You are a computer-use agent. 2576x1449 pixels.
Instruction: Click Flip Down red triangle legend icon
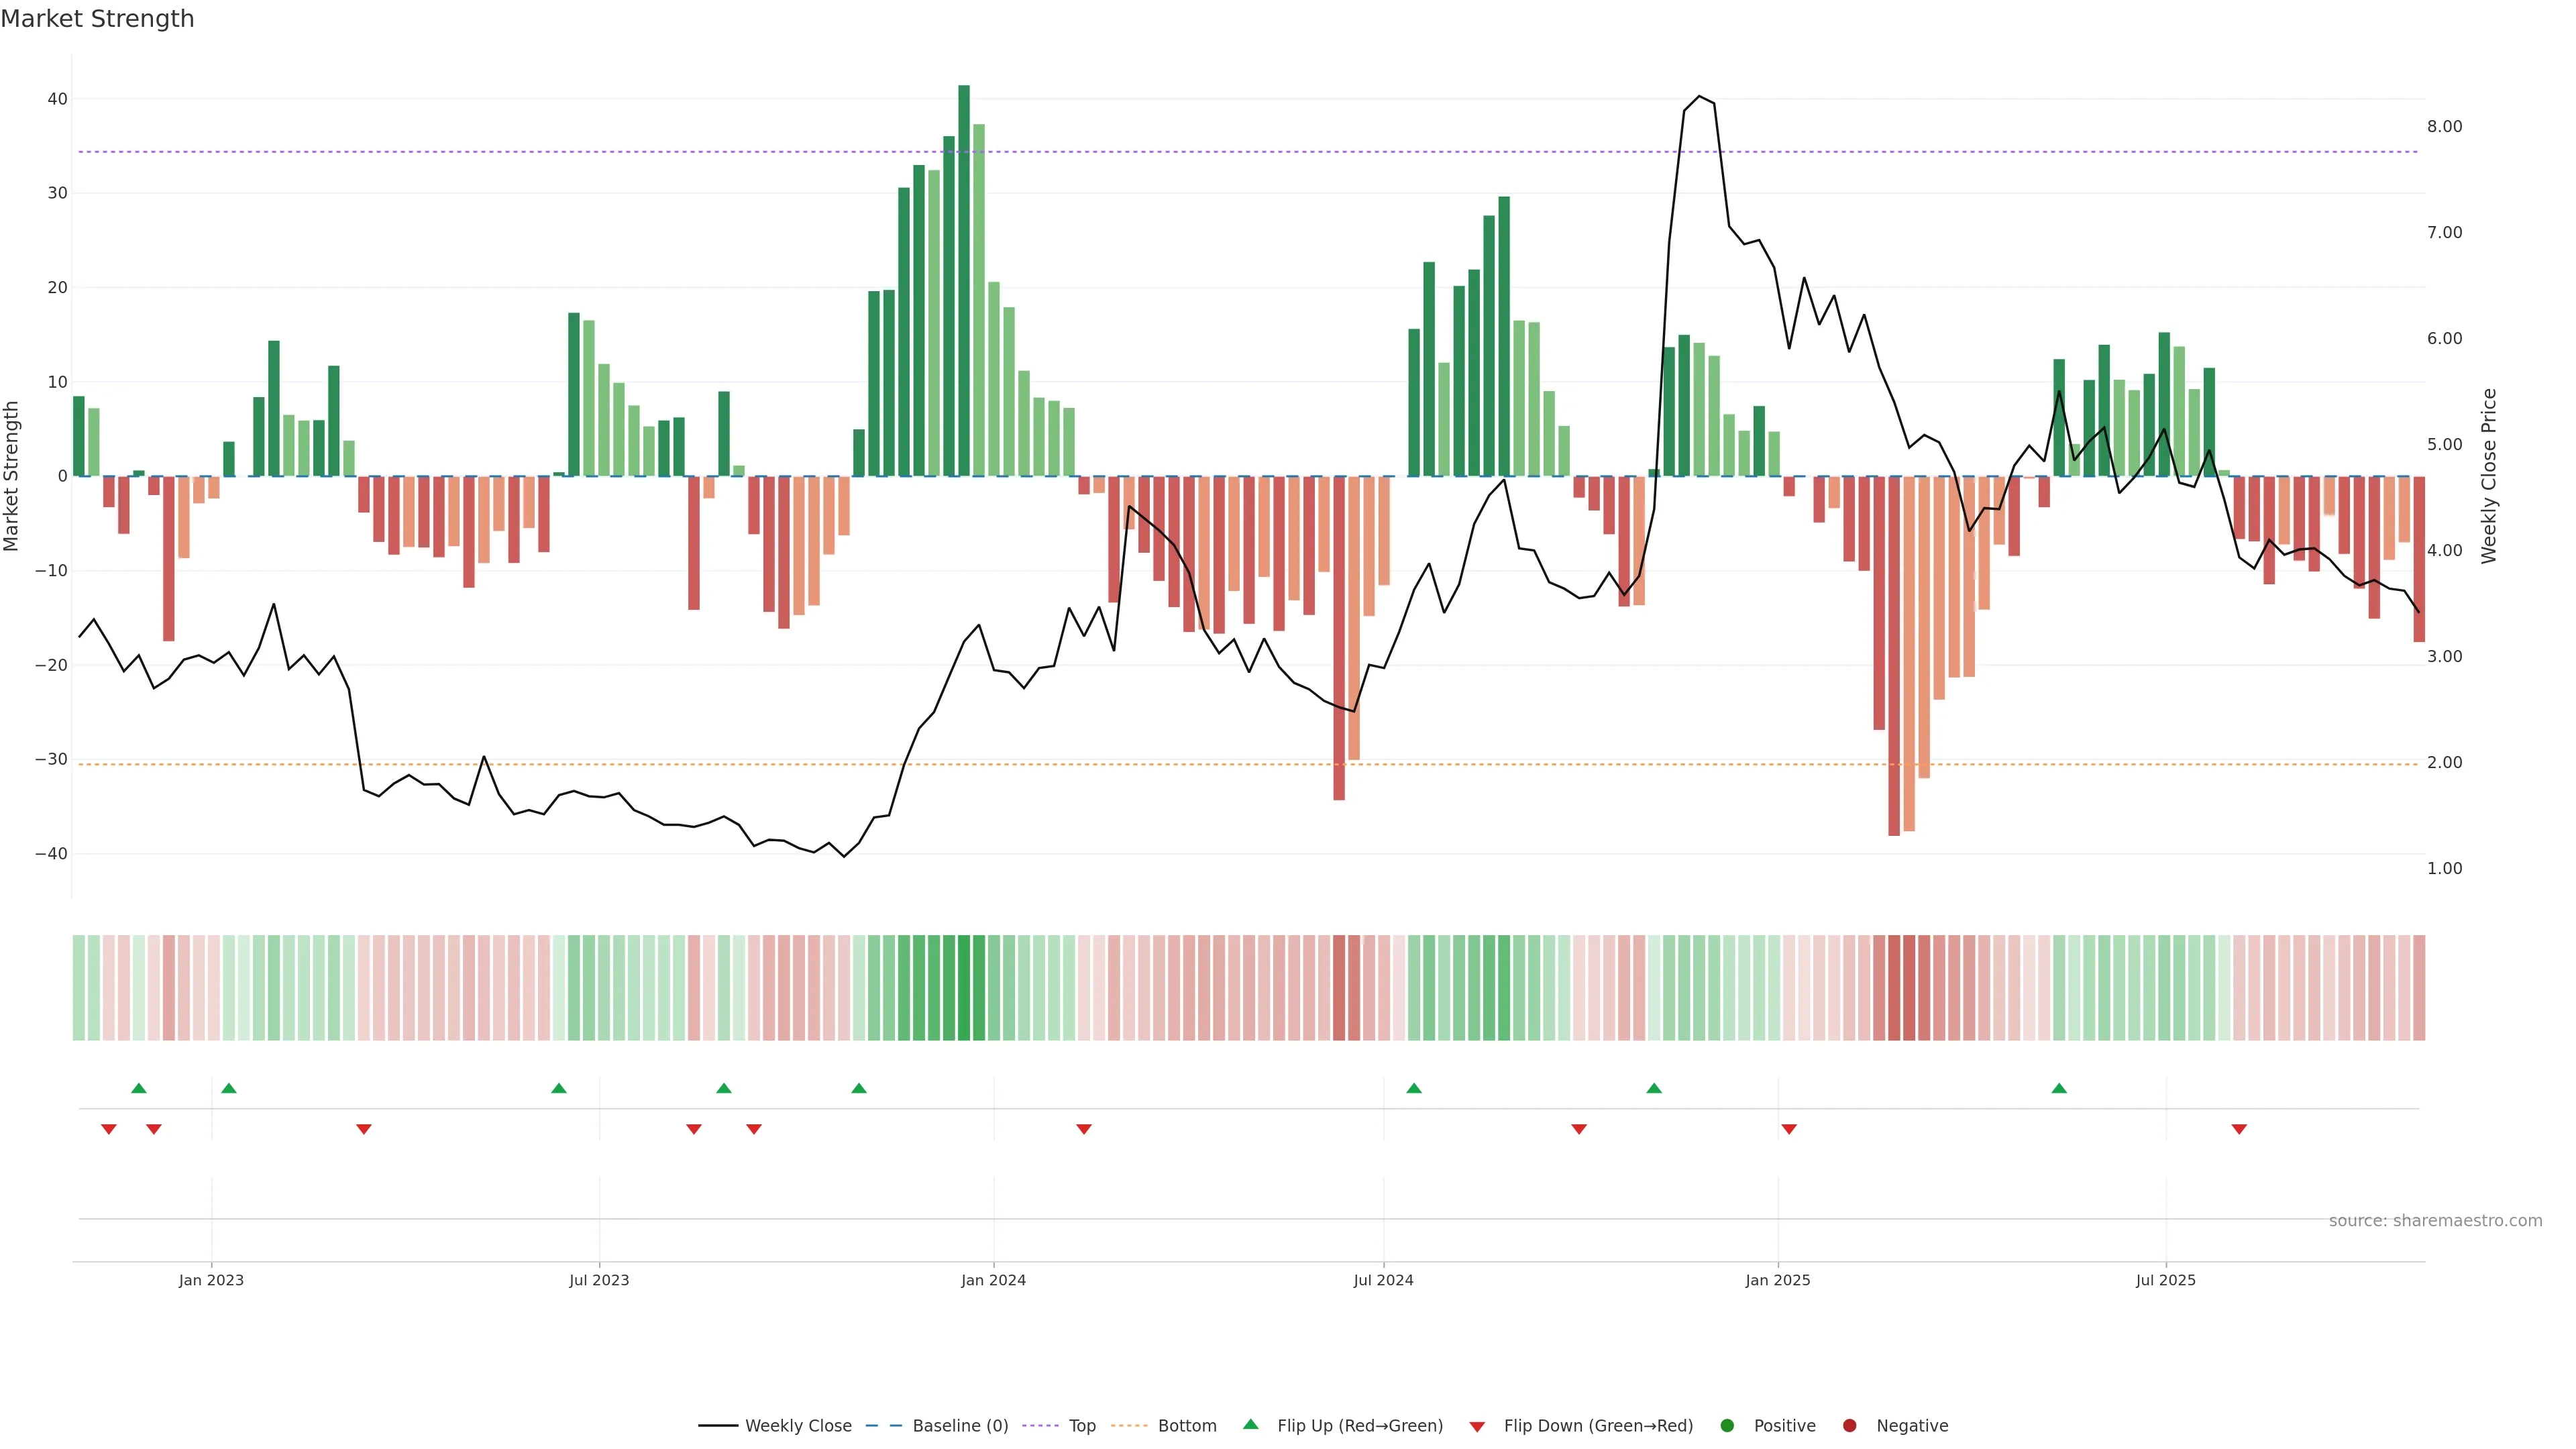pos(1477,1427)
